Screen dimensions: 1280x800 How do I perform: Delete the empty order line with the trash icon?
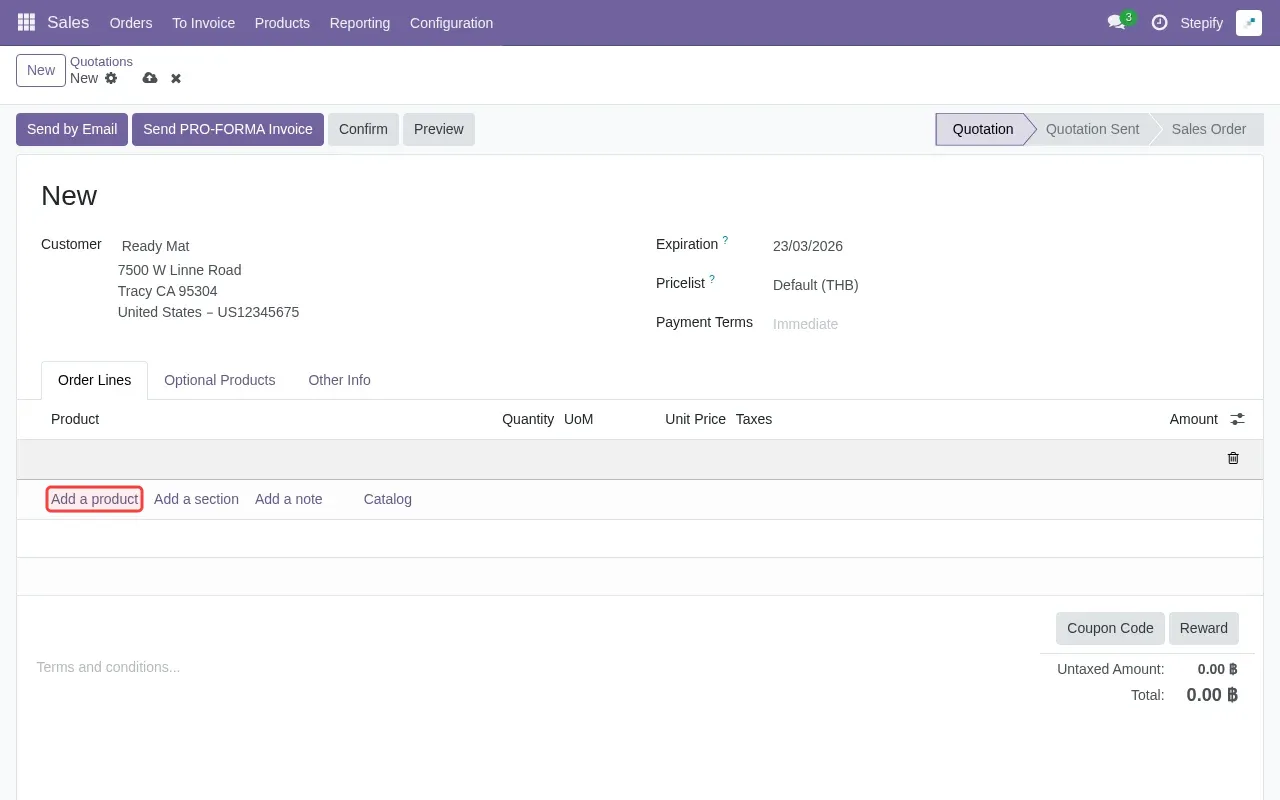tap(1232, 458)
